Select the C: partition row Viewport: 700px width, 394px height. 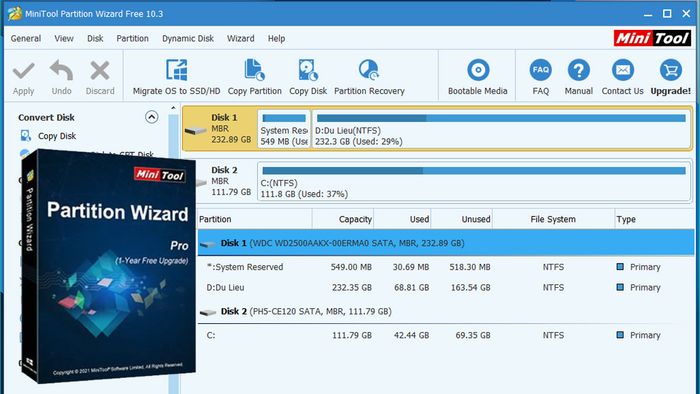click(x=446, y=335)
